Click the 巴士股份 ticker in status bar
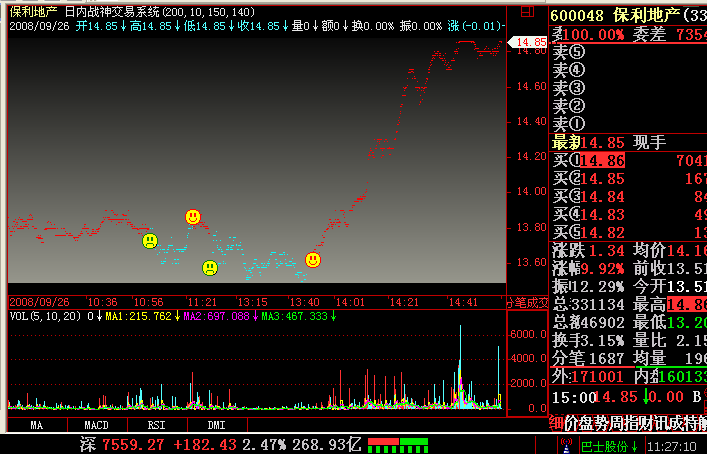Viewport: 707px width, 454px height. (608, 446)
